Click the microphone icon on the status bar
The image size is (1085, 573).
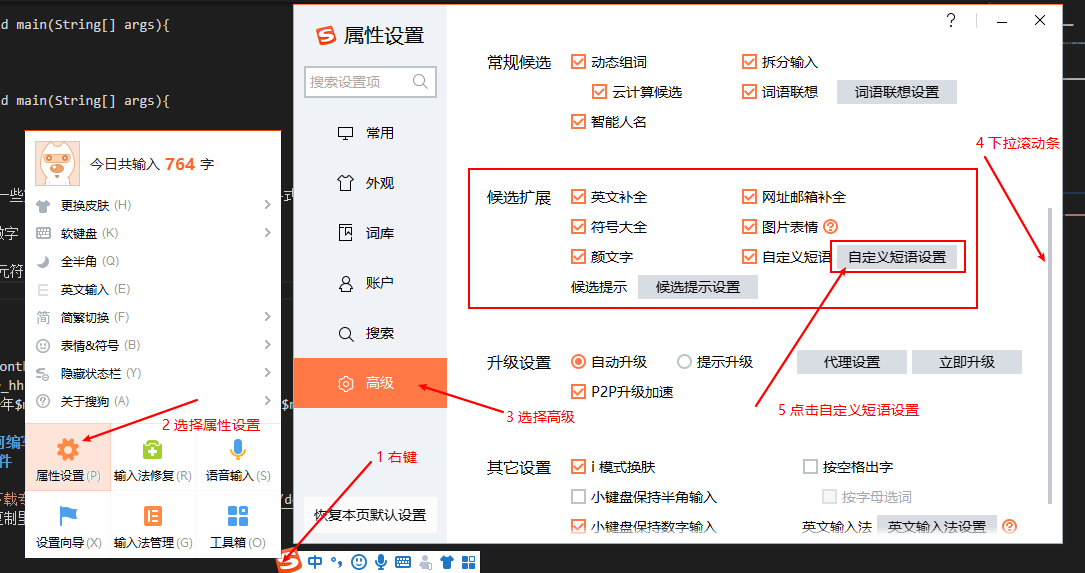pyautogui.click(x=381, y=562)
